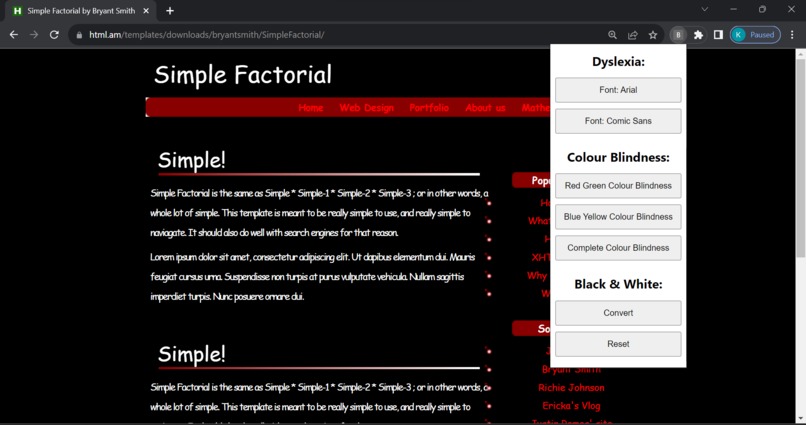The width and height of the screenshot is (806, 425).
Task: Click the scrollbar down arrow
Action: 800,418
